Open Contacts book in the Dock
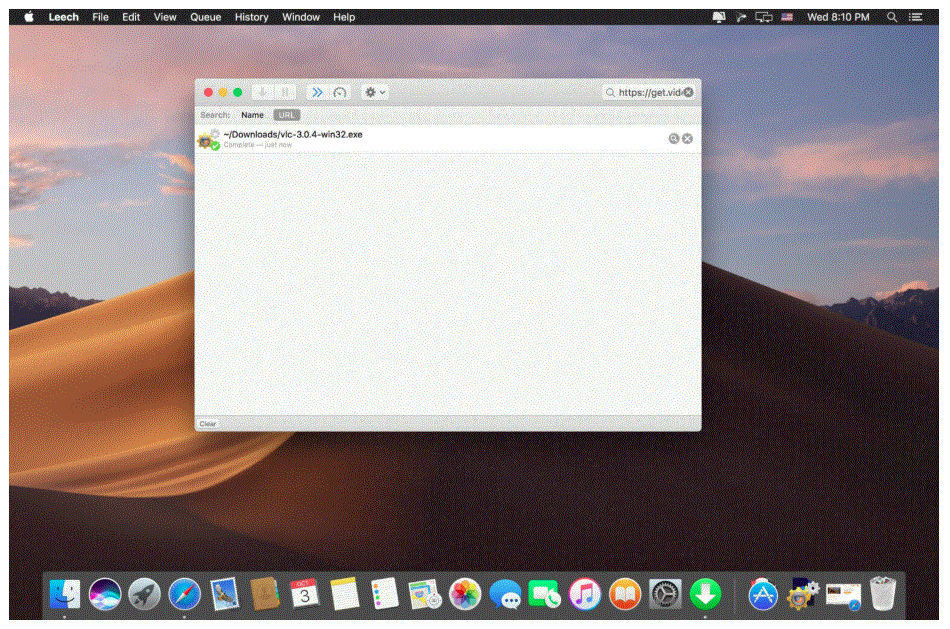 pyautogui.click(x=265, y=594)
